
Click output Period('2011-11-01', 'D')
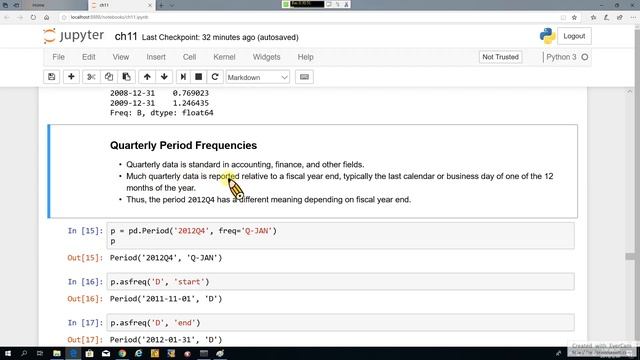tap(166, 299)
